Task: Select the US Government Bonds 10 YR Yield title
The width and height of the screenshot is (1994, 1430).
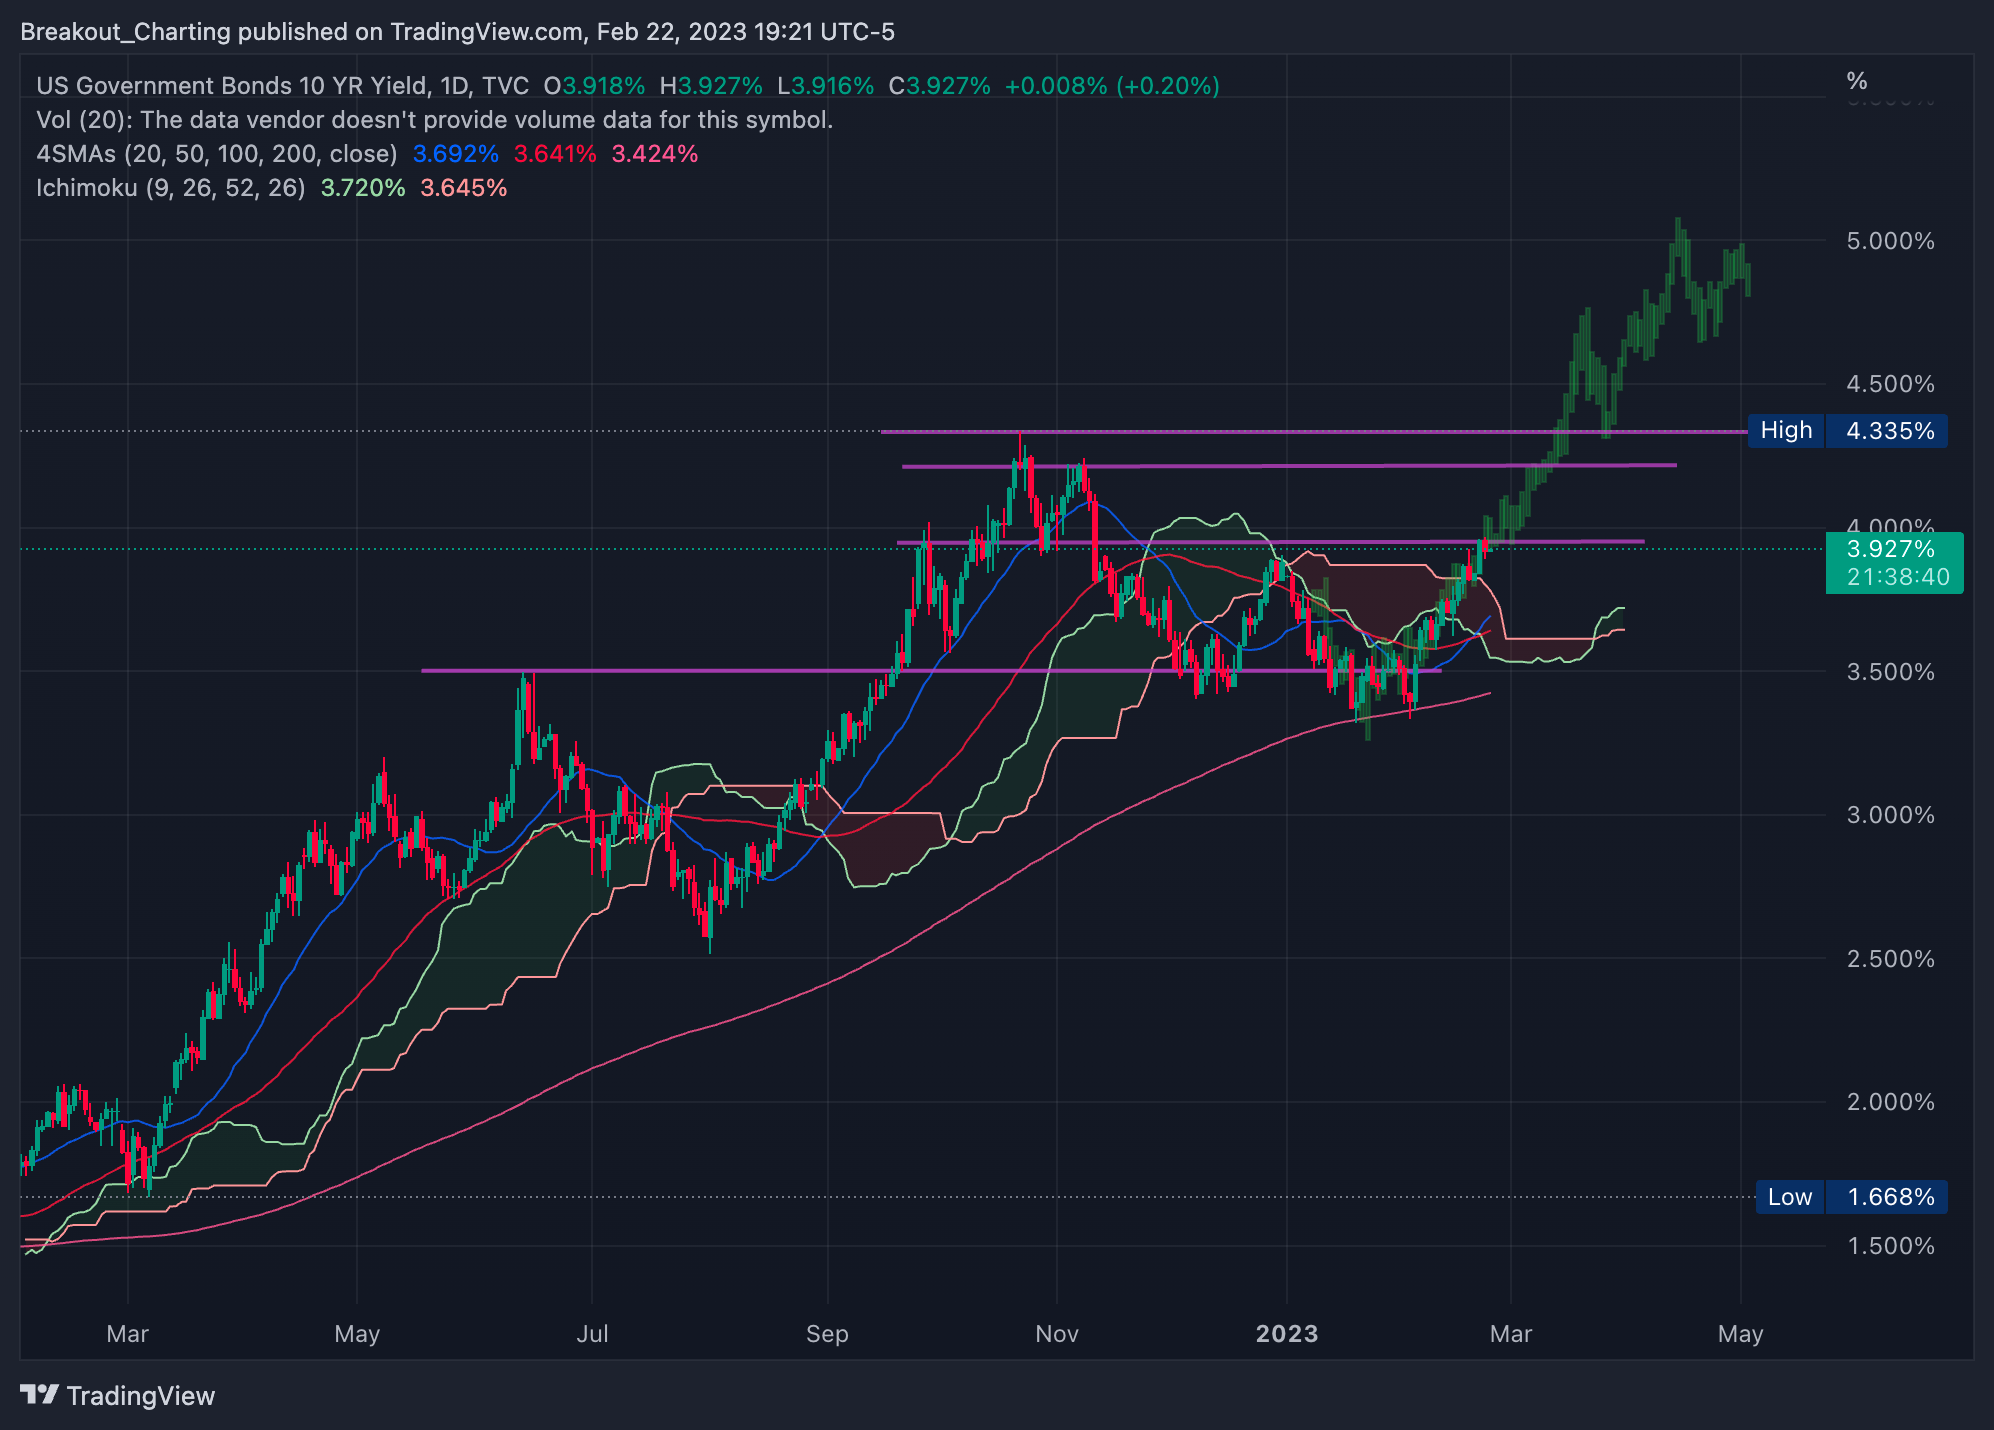Action: (x=234, y=86)
